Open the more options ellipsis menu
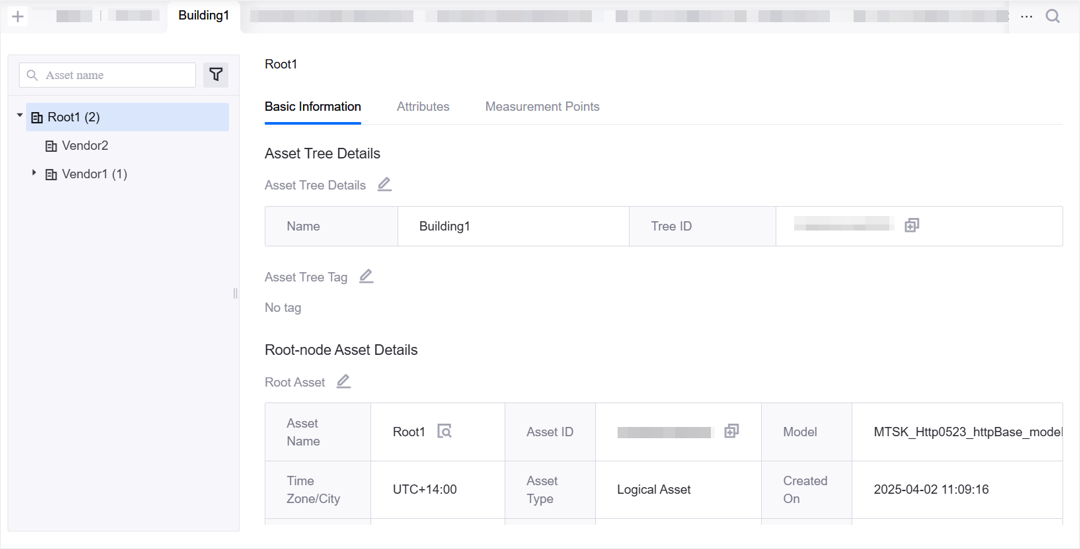This screenshot has height=549, width=1080. [1027, 16]
